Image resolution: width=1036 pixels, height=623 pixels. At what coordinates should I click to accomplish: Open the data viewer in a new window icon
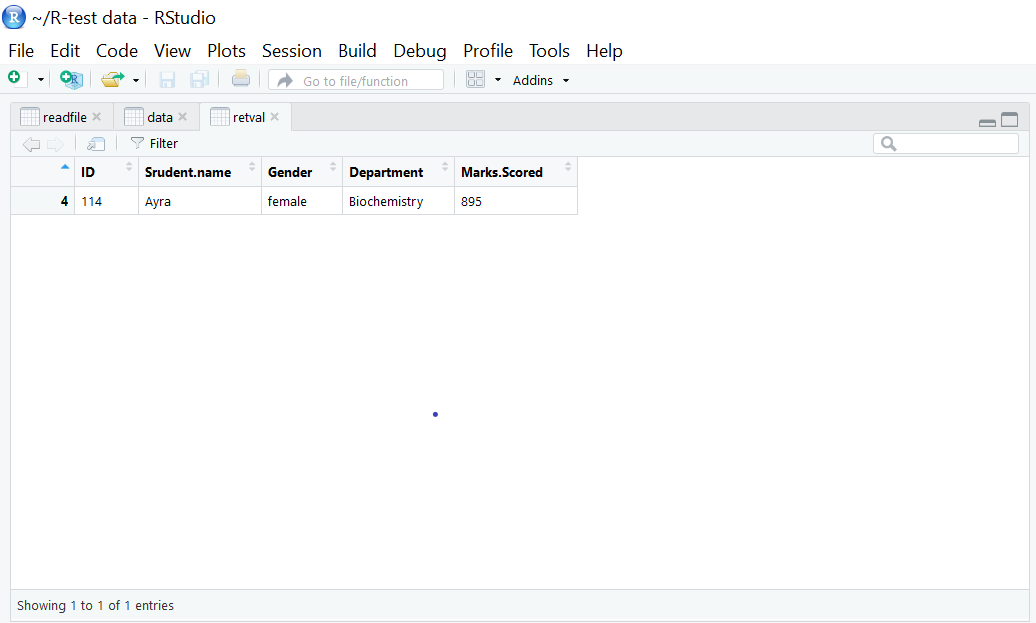tap(95, 143)
